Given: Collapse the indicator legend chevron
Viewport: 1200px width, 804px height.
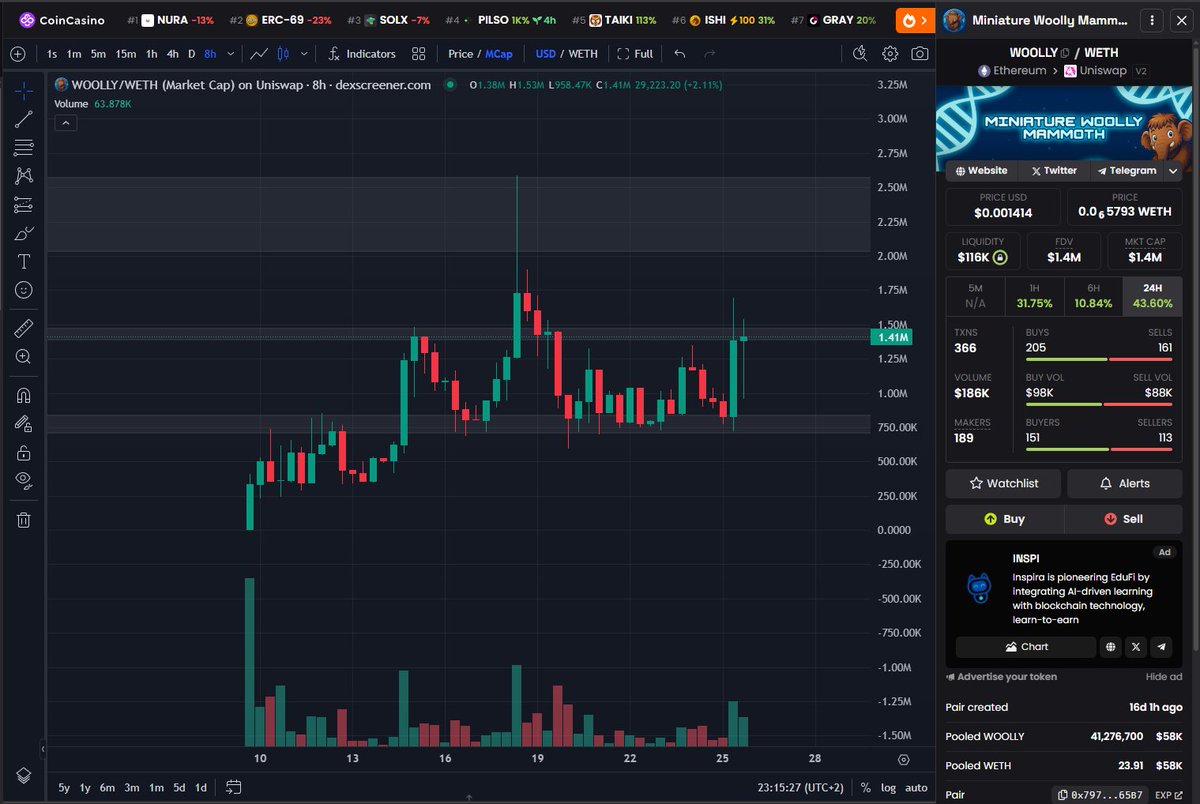Looking at the screenshot, I should [x=65, y=123].
